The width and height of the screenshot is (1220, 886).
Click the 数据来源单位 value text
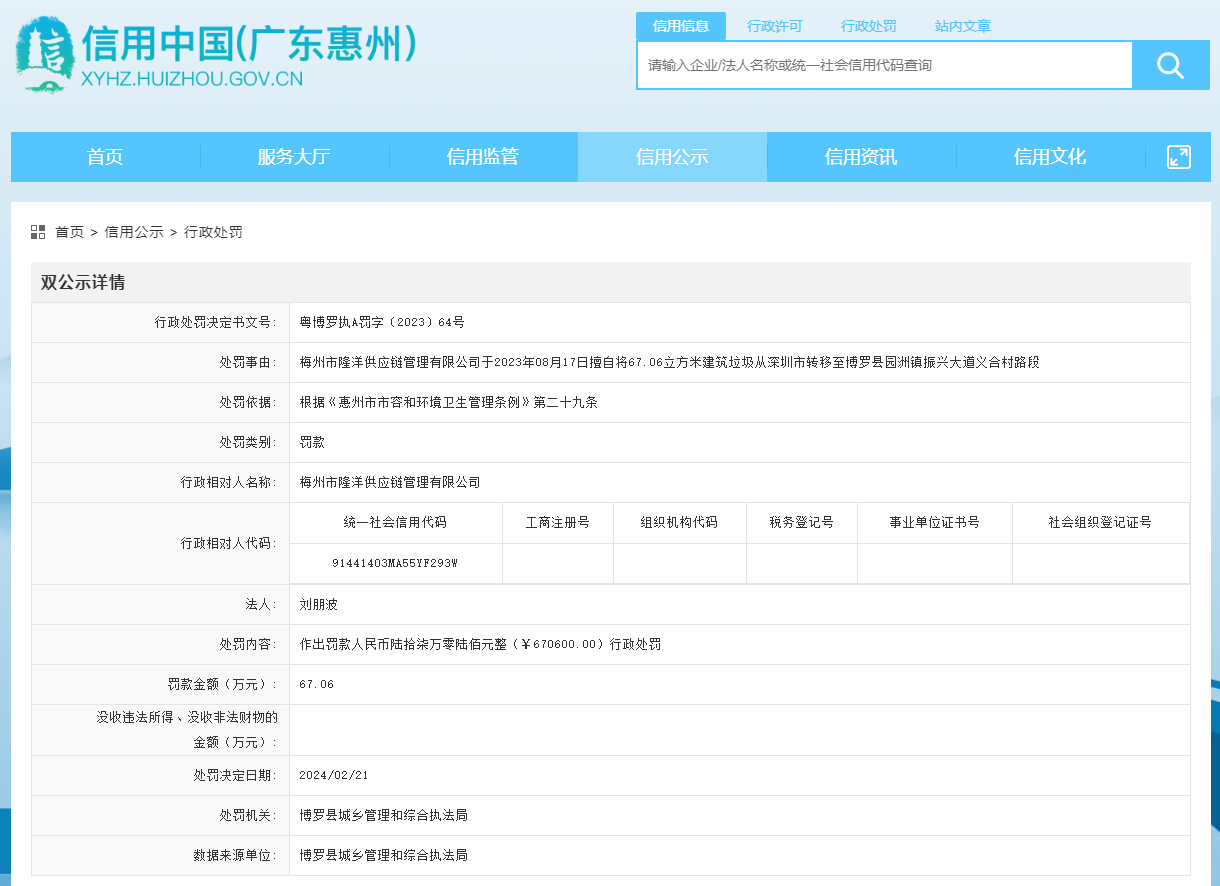pyautogui.click(x=383, y=855)
